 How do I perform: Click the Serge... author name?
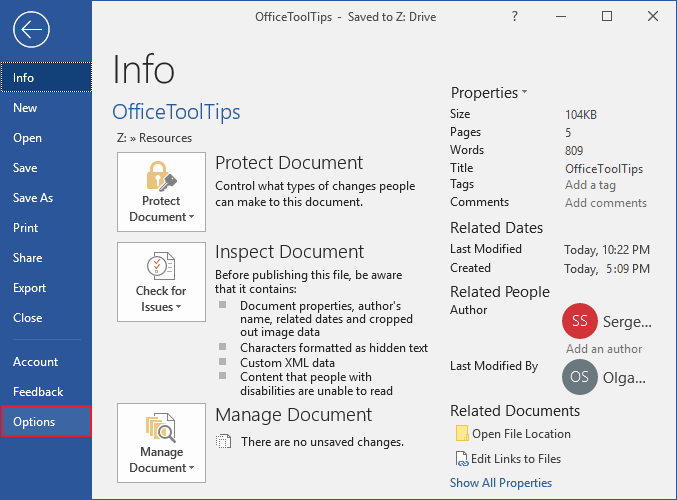[627, 322]
